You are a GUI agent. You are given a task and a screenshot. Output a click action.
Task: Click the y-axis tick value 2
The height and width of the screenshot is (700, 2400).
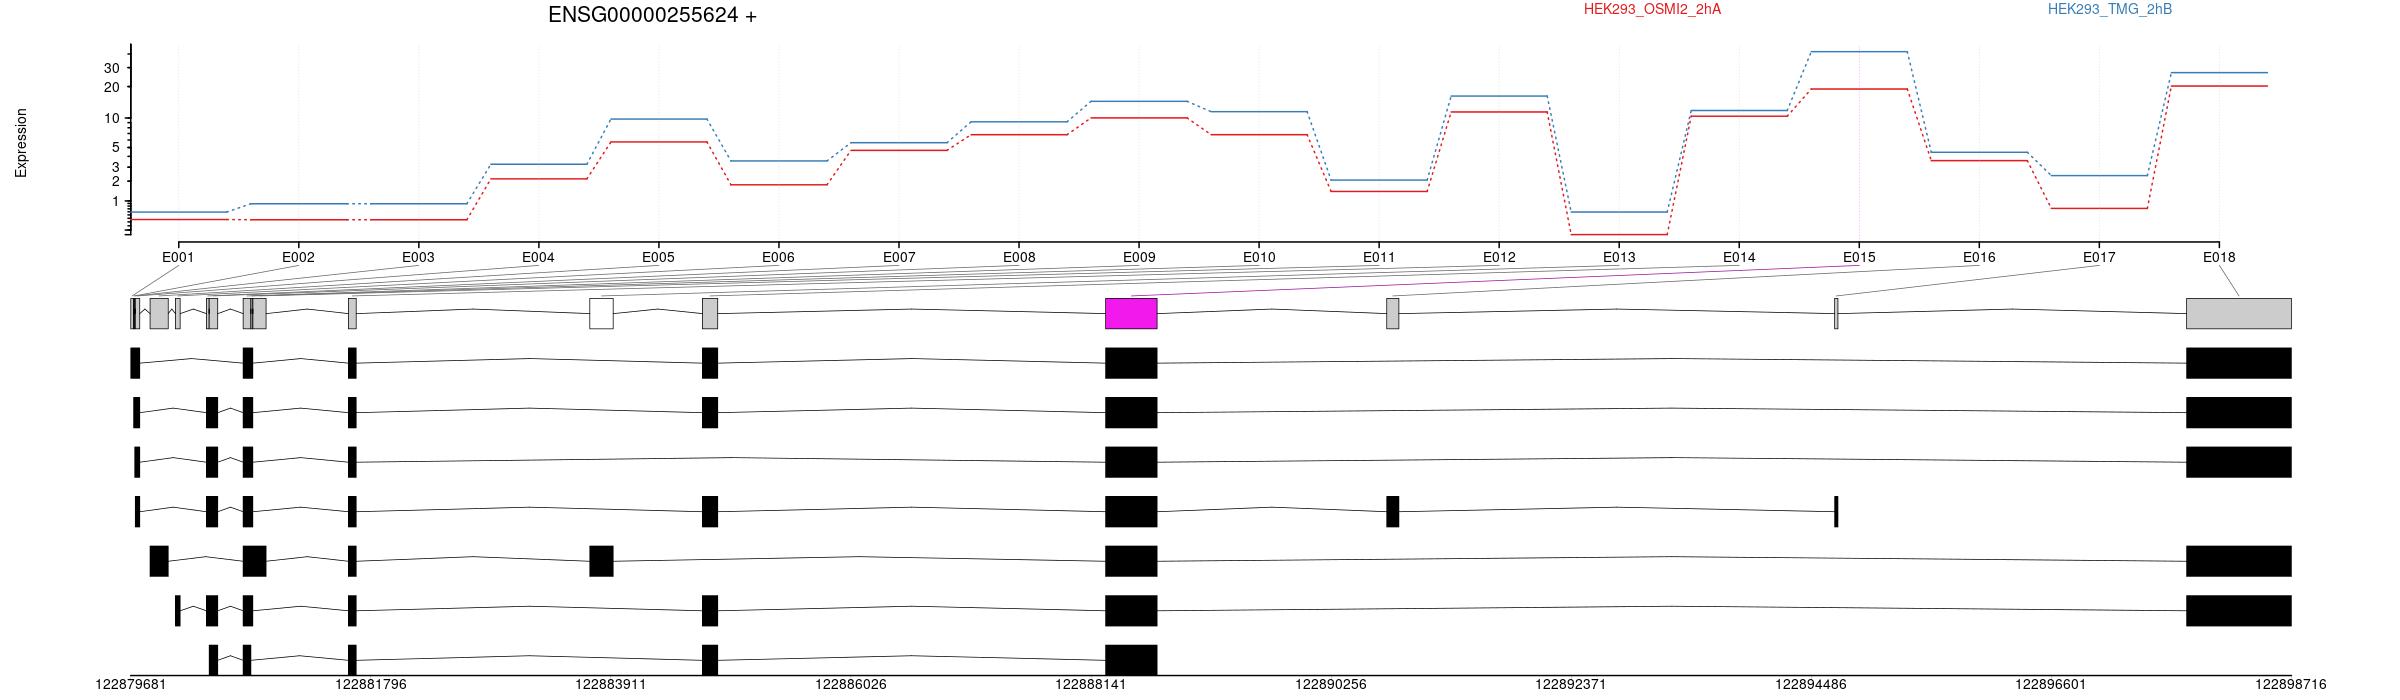coord(115,181)
